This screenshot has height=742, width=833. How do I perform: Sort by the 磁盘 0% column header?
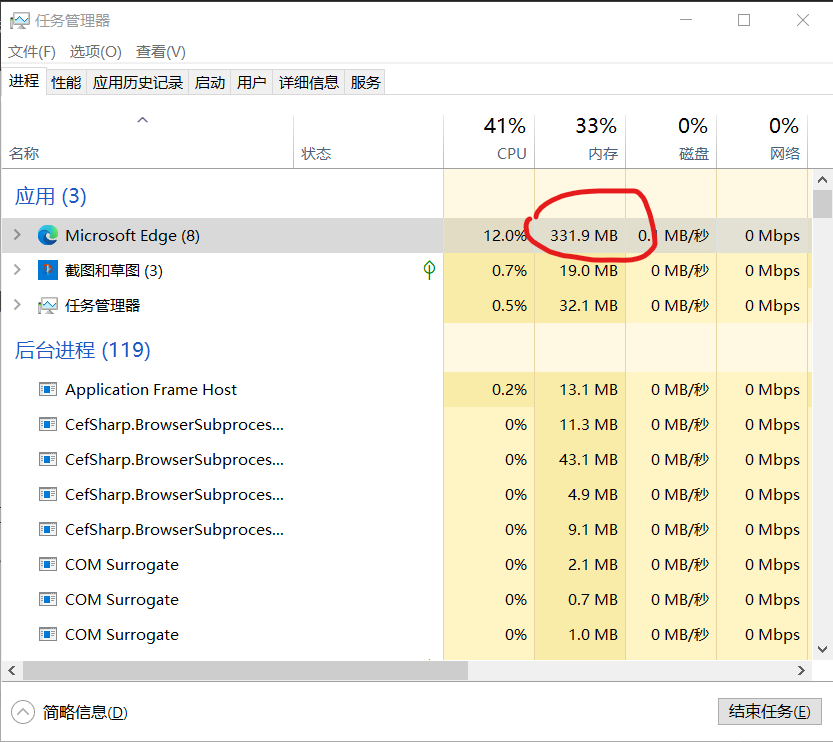pos(672,142)
